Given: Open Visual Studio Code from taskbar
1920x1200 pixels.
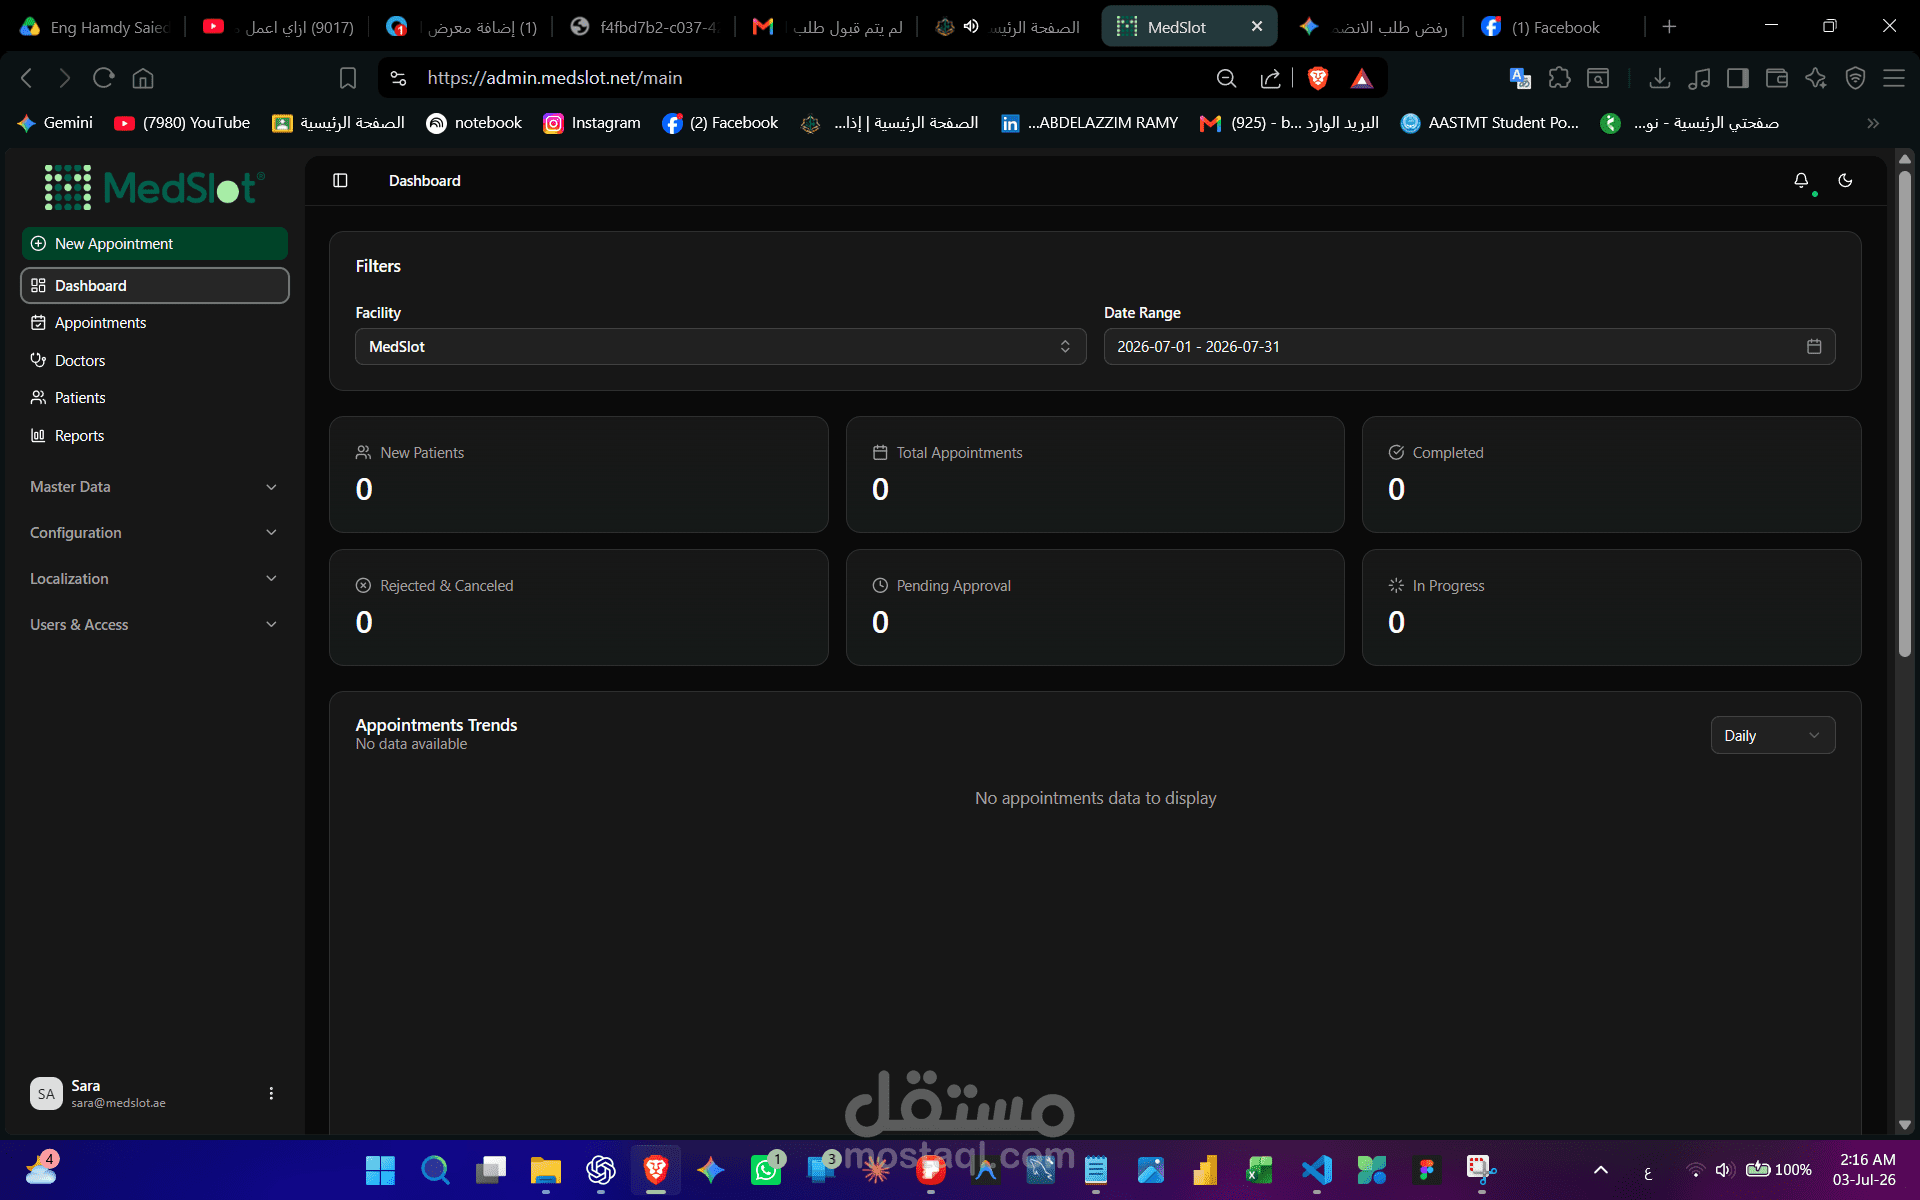Looking at the screenshot, I should (1316, 1170).
